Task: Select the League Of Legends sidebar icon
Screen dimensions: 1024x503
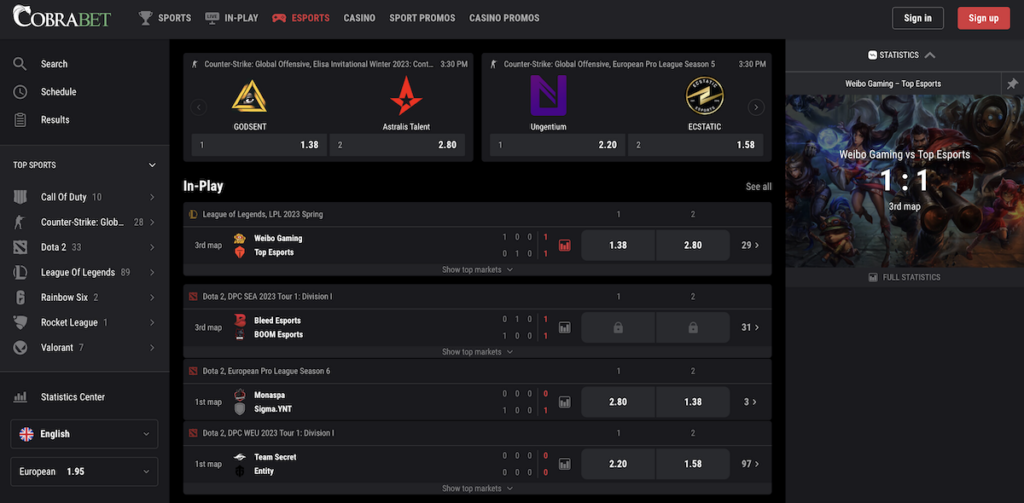Action: coord(20,272)
